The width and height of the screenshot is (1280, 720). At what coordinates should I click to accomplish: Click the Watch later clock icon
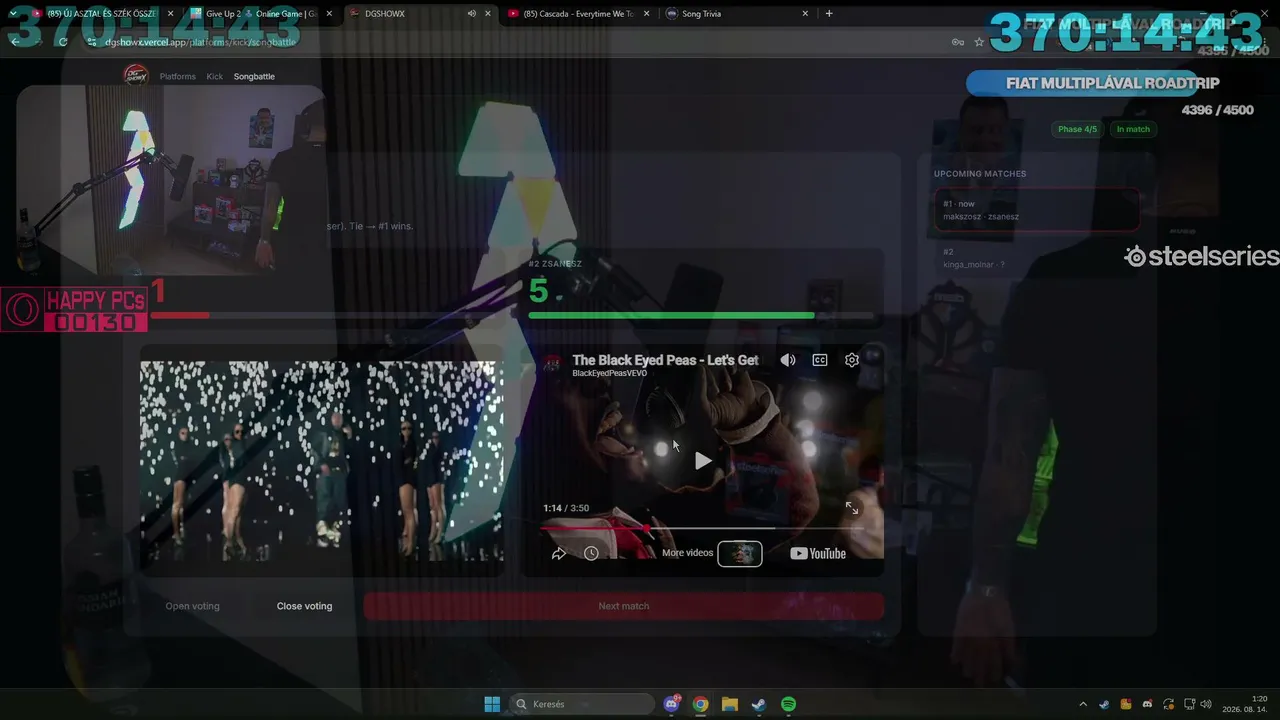coord(591,553)
